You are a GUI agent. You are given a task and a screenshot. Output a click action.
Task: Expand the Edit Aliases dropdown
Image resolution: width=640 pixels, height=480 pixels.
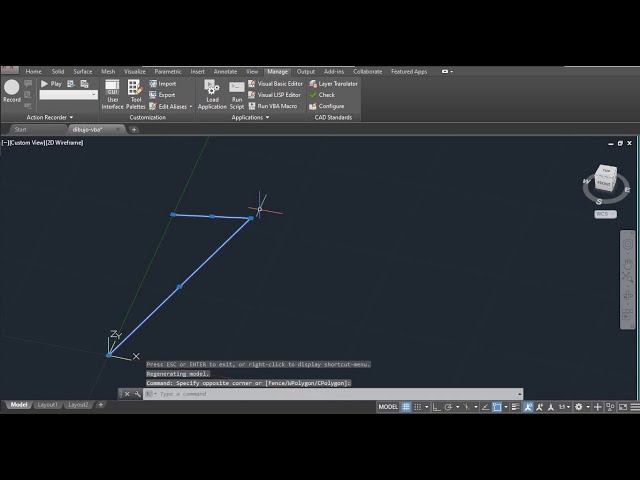coord(191,106)
